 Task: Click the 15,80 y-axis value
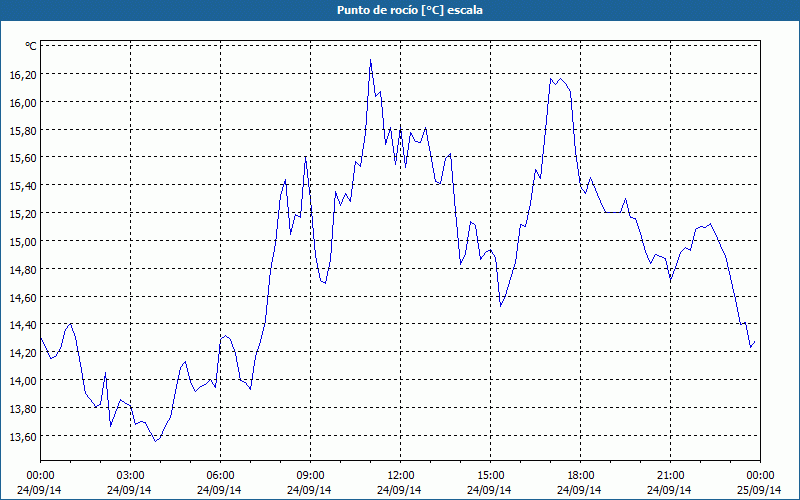23,131
